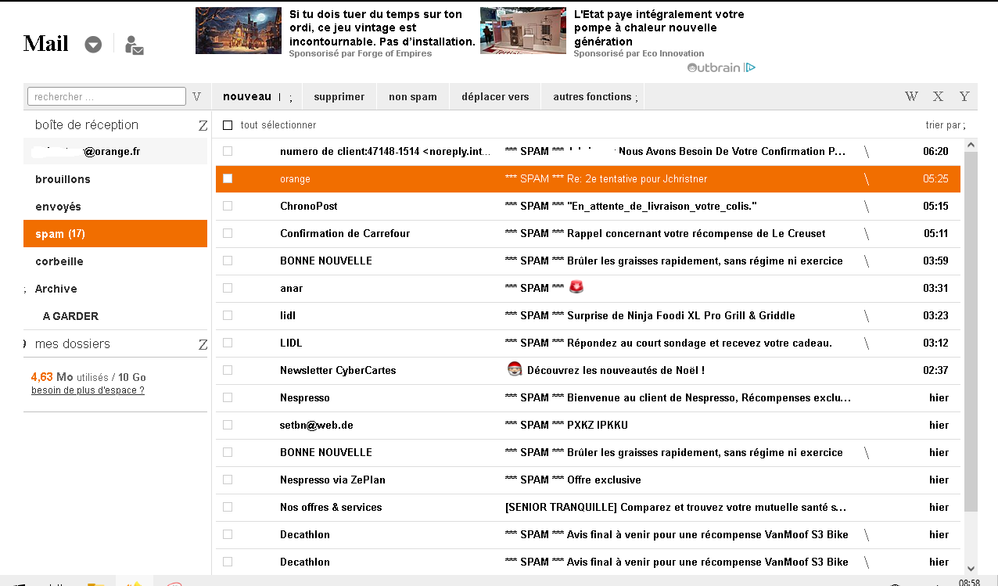Image resolution: width=998 pixels, height=586 pixels.
Task: Click the scrollbar down arrow of the message list
Action: 971,568
